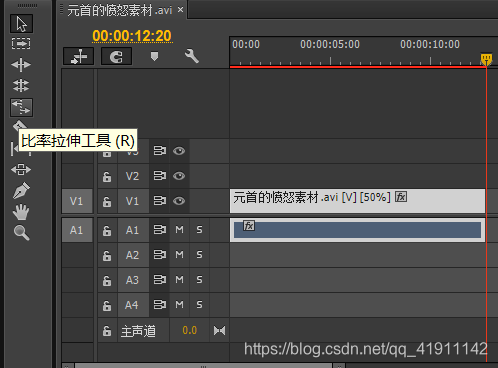Select the Selection arrow tool

point(21,24)
